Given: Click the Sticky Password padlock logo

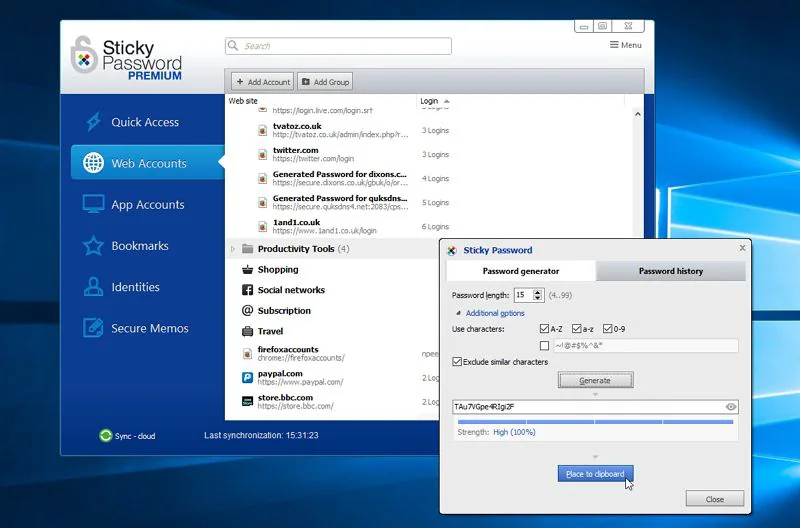Looking at the screenshot, I should click(84, 55).
